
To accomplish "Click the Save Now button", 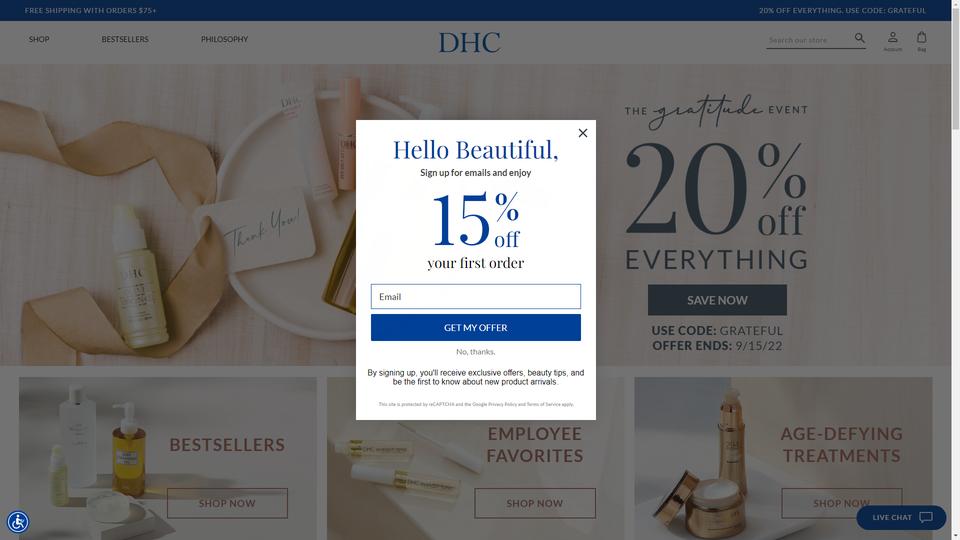I will pos(717,300).
